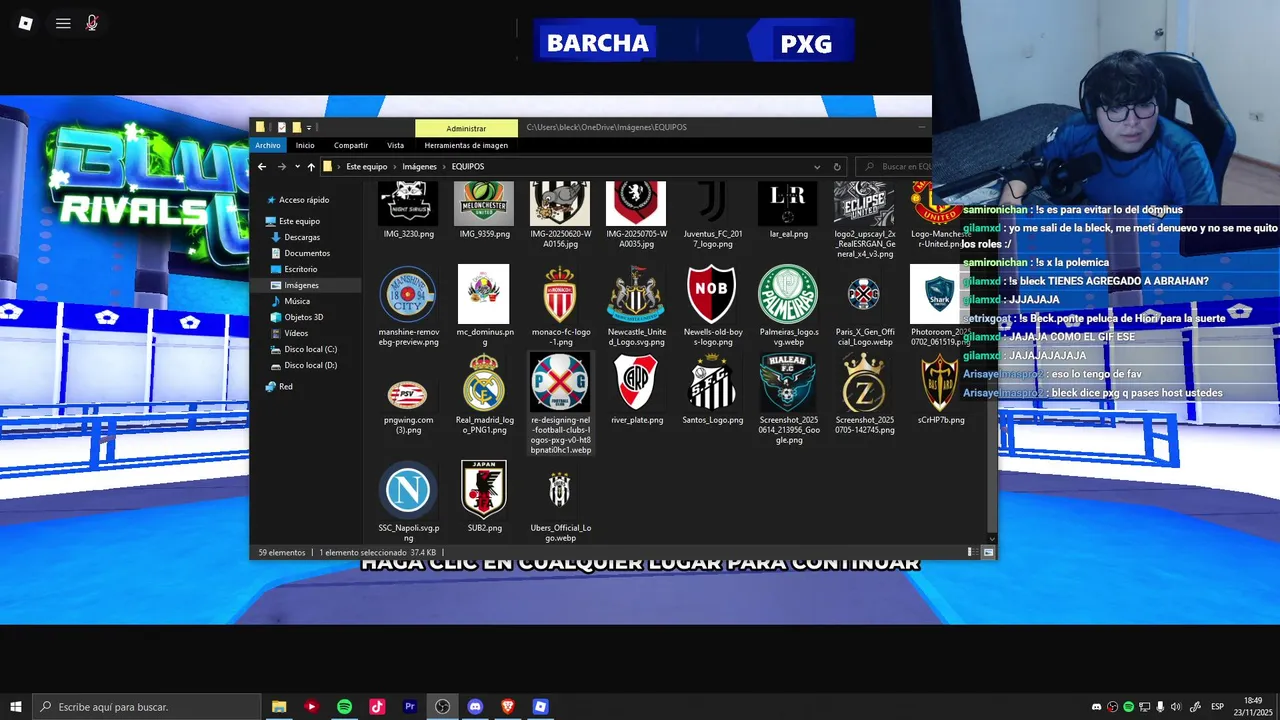Toggle the Roblox microphone icon
The width and height of the screenshot is (1280, 720).
(92, 23)
